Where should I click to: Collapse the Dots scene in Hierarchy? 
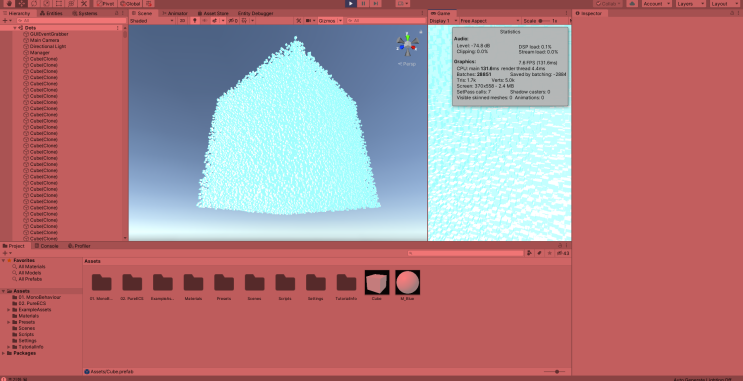click(x=15, y=28)
